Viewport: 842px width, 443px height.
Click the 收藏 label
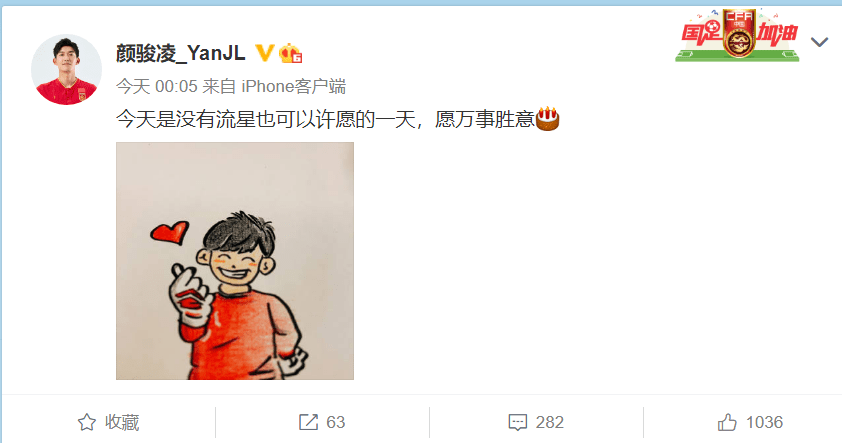pos(122,423)
